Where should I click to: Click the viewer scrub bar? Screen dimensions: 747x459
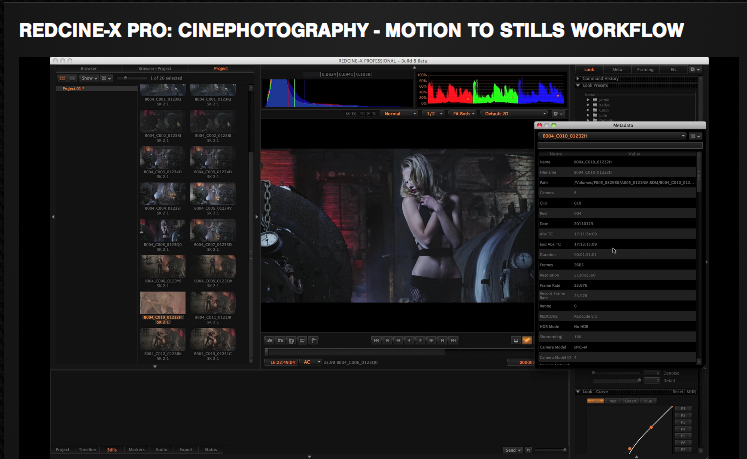point(399,352)
